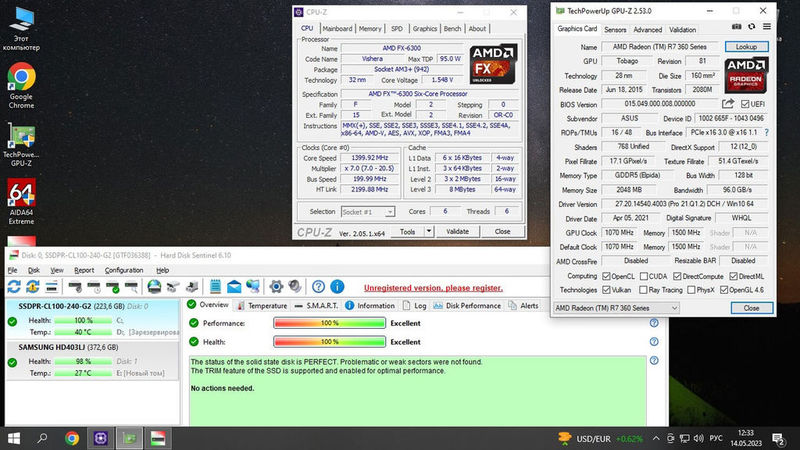Click the disk icon with magnifier in toolbar
800x450 pixels.
pos(131,287)
